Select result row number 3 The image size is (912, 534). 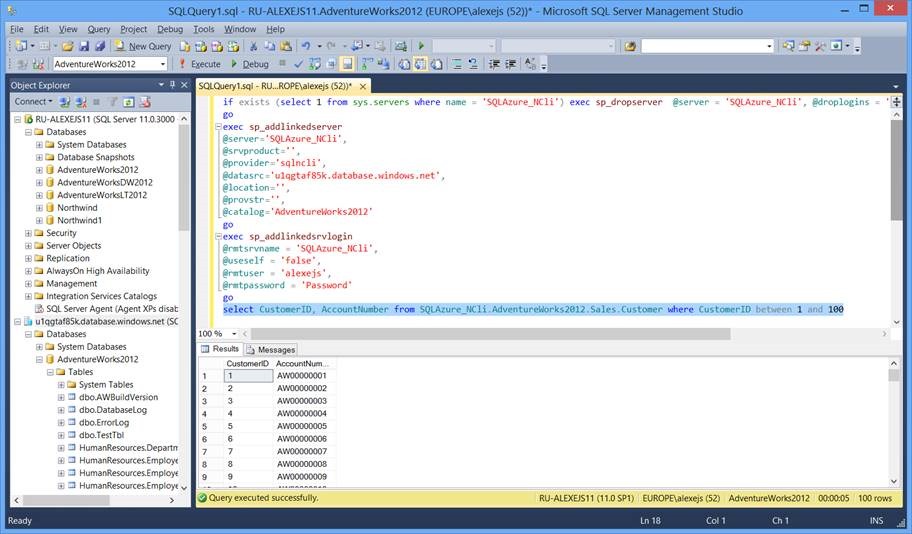[205, 401]
